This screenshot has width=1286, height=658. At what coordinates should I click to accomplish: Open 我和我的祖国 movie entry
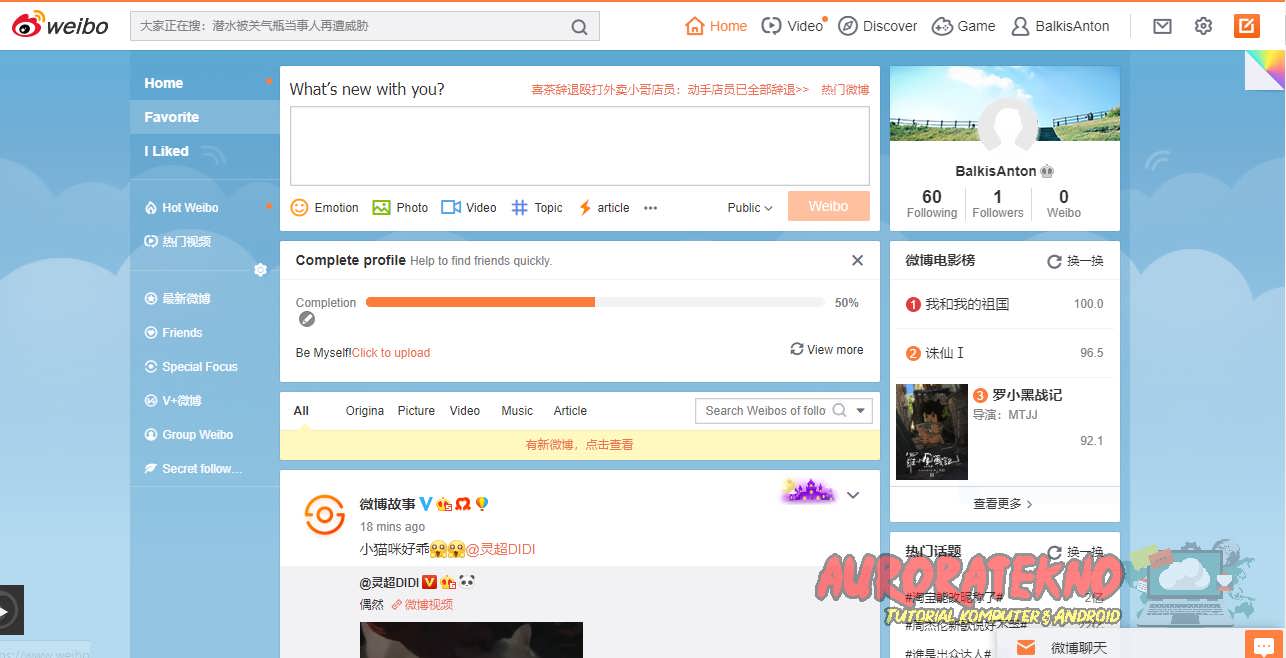click(x=1005, y=304)
